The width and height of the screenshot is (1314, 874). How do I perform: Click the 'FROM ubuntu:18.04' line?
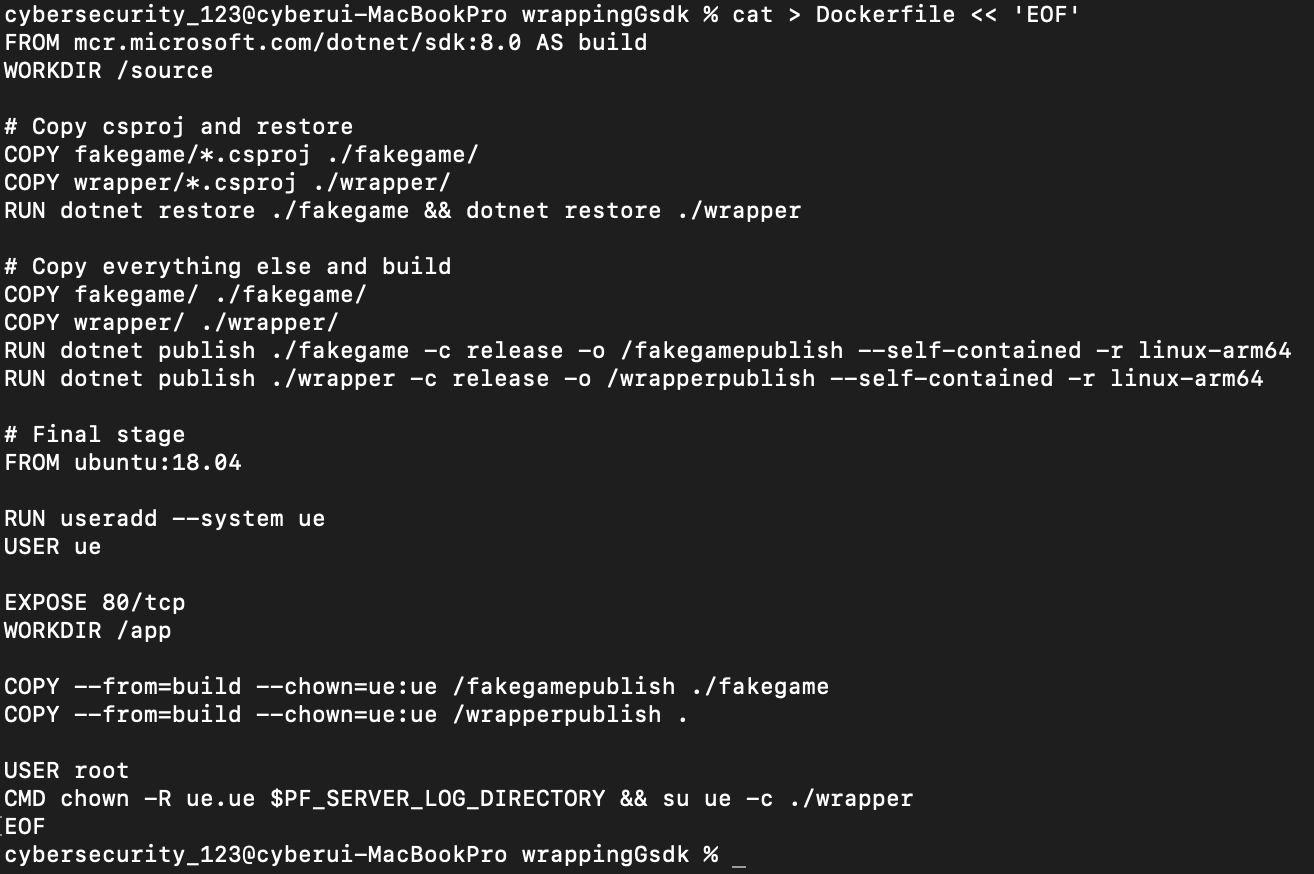pyautogui.click(x=123, y=463)
